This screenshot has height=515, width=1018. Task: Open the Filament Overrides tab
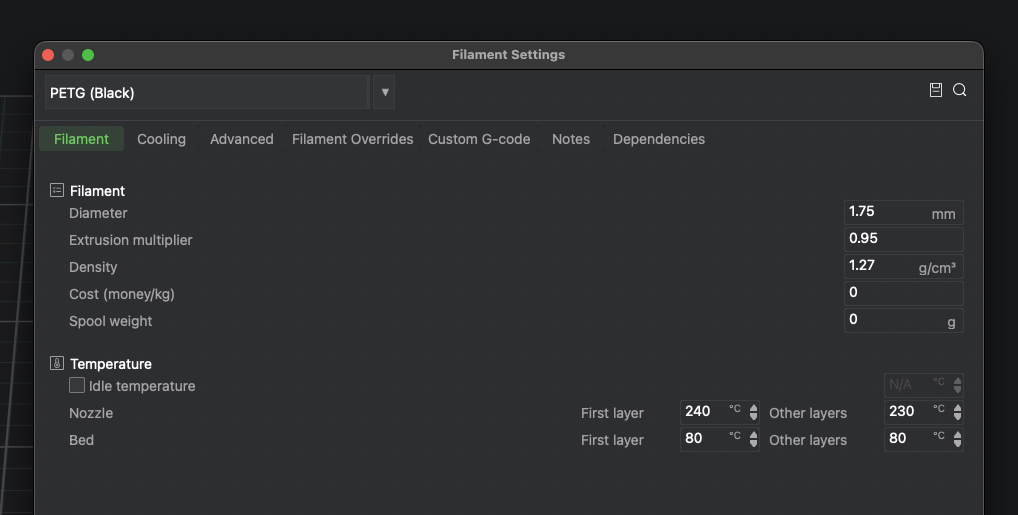(x=353, y=139)
